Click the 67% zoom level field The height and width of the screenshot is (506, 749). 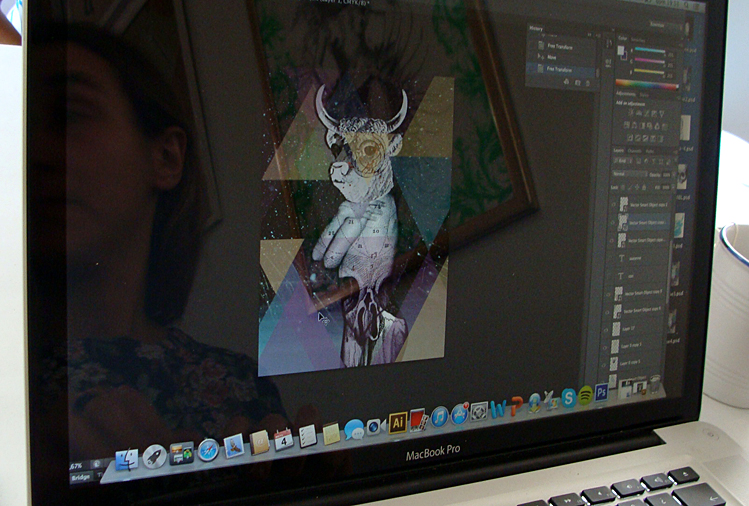pyautogui.click(x=77, y=465)
